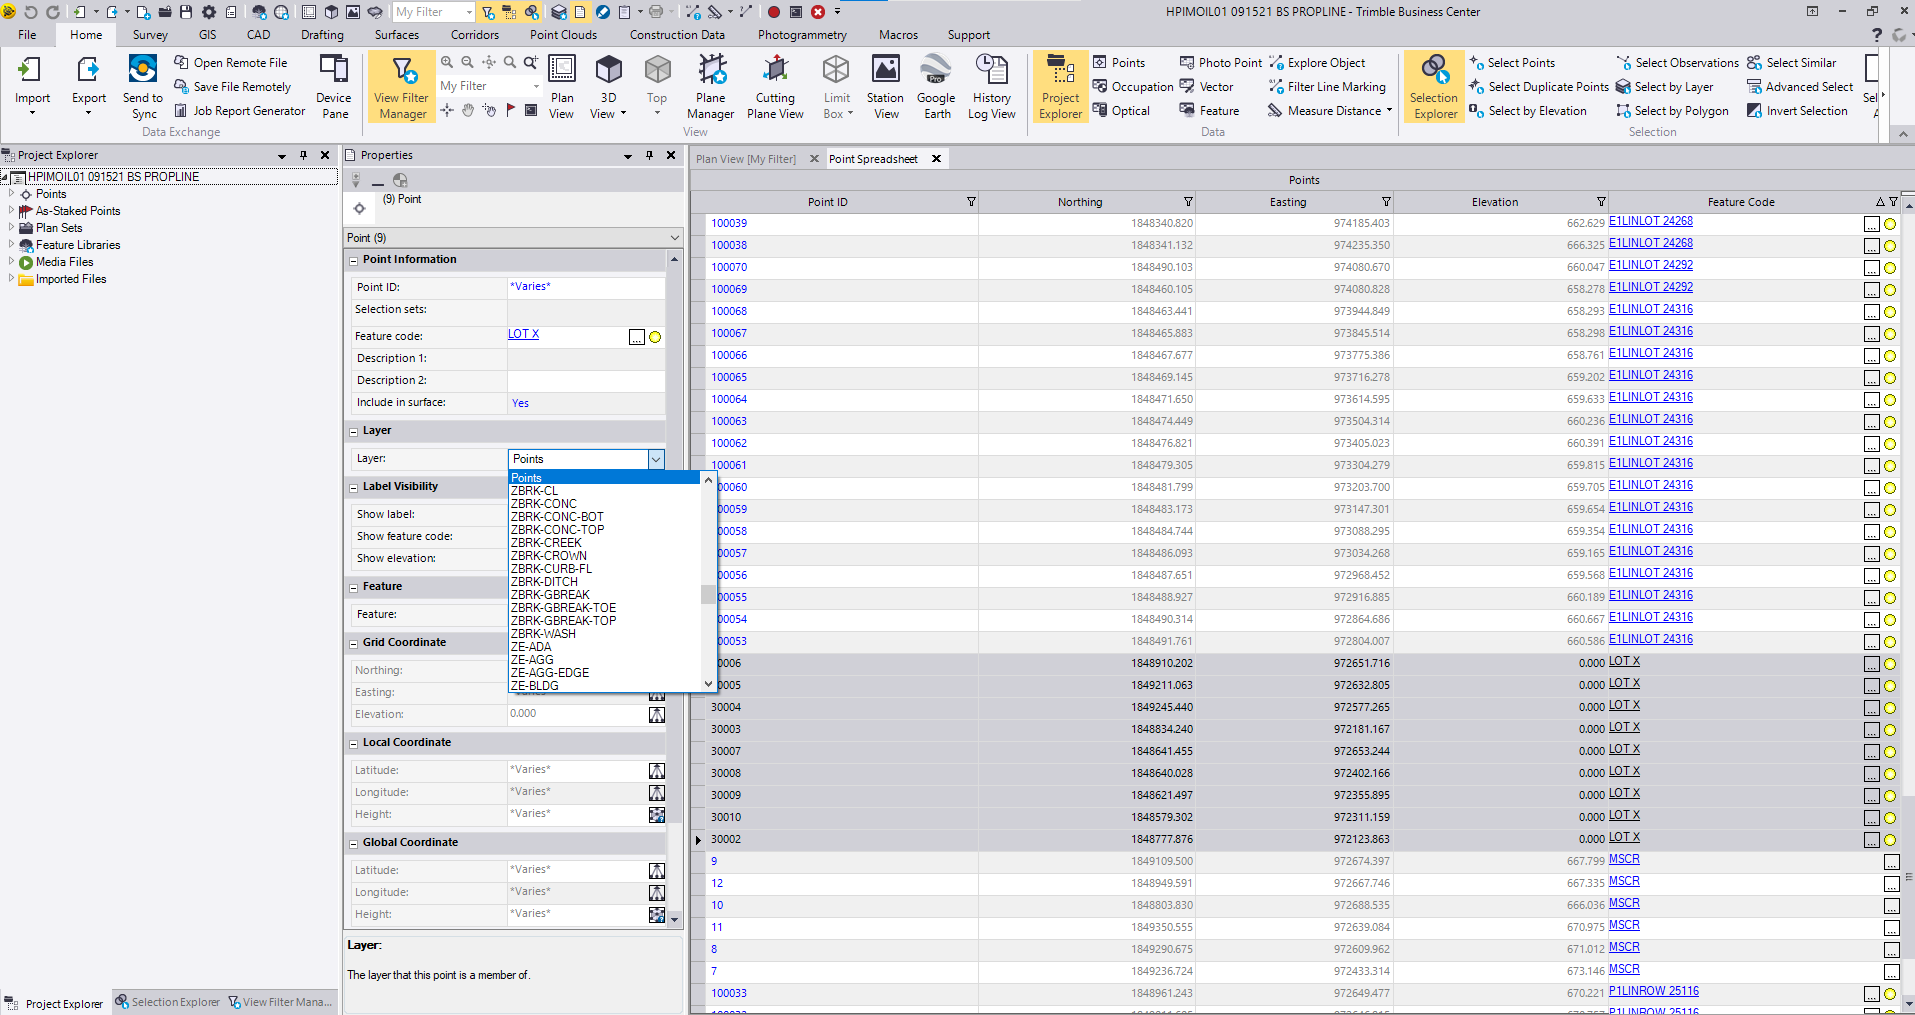Toggle the yellow selection circle for point 100039
This screenshot has width=1915, height=1015.
[x=1889, y=224]
